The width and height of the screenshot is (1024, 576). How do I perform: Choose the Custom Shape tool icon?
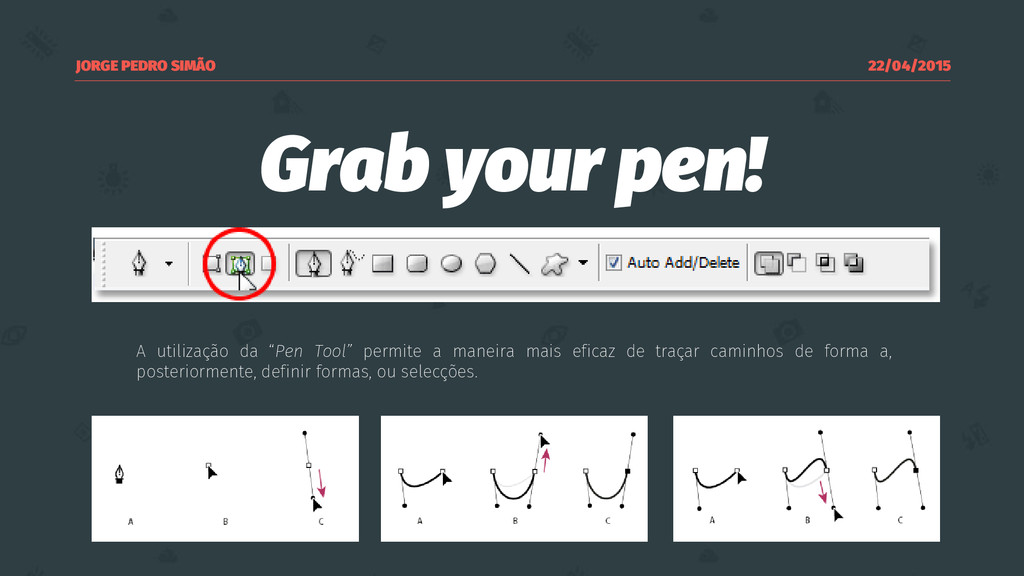click(x=554, y=264)
